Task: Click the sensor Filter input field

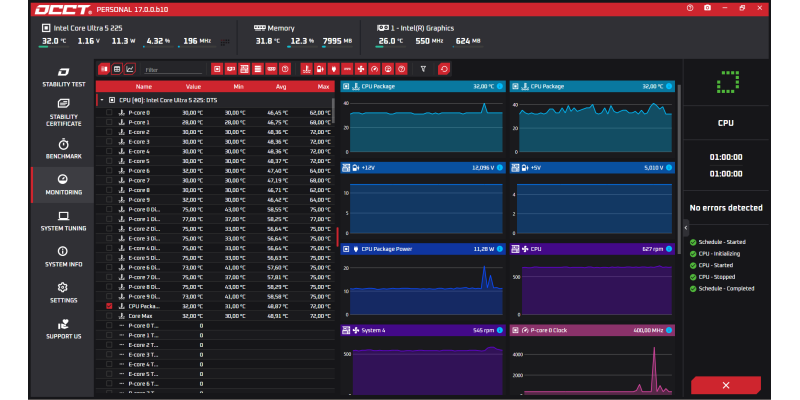Action: click(x=173, y=70)
